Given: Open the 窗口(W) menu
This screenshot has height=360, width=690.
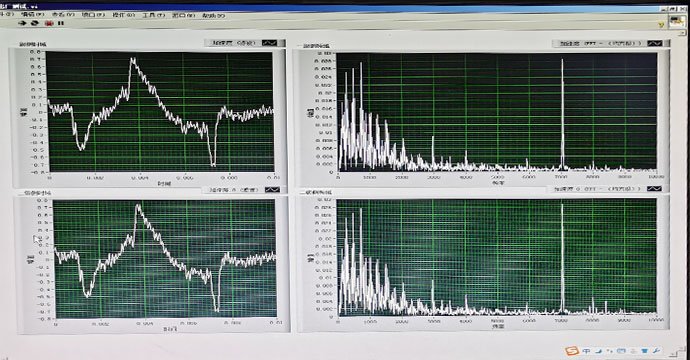Looking at the screenshot, I should (x=183, y=15).
